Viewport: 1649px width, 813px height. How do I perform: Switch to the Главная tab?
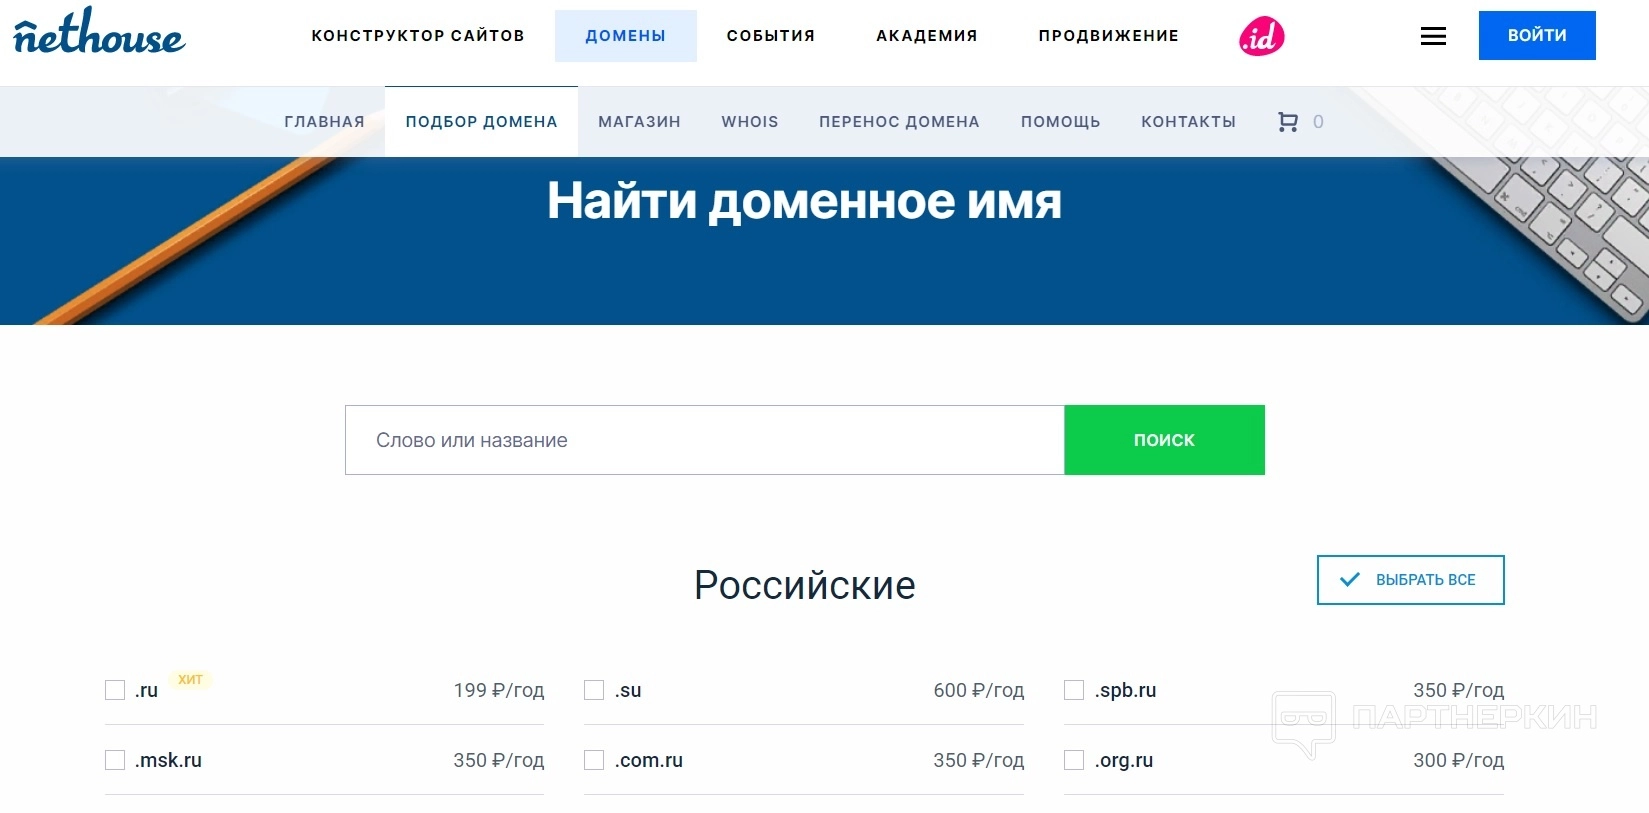[324, 122]
